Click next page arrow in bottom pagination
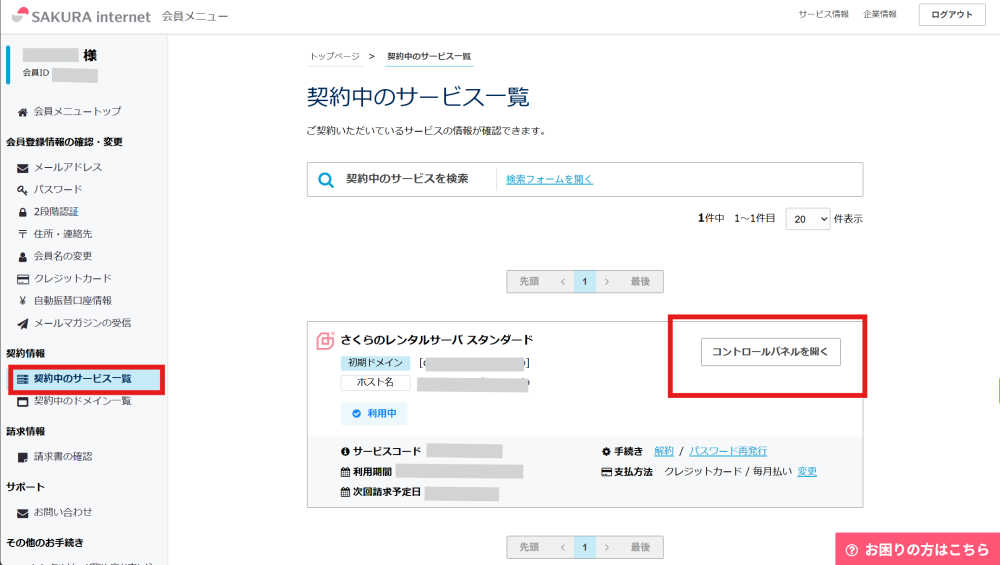The height and width of the screenshot is (565, 1000). [x=607, y=547]
